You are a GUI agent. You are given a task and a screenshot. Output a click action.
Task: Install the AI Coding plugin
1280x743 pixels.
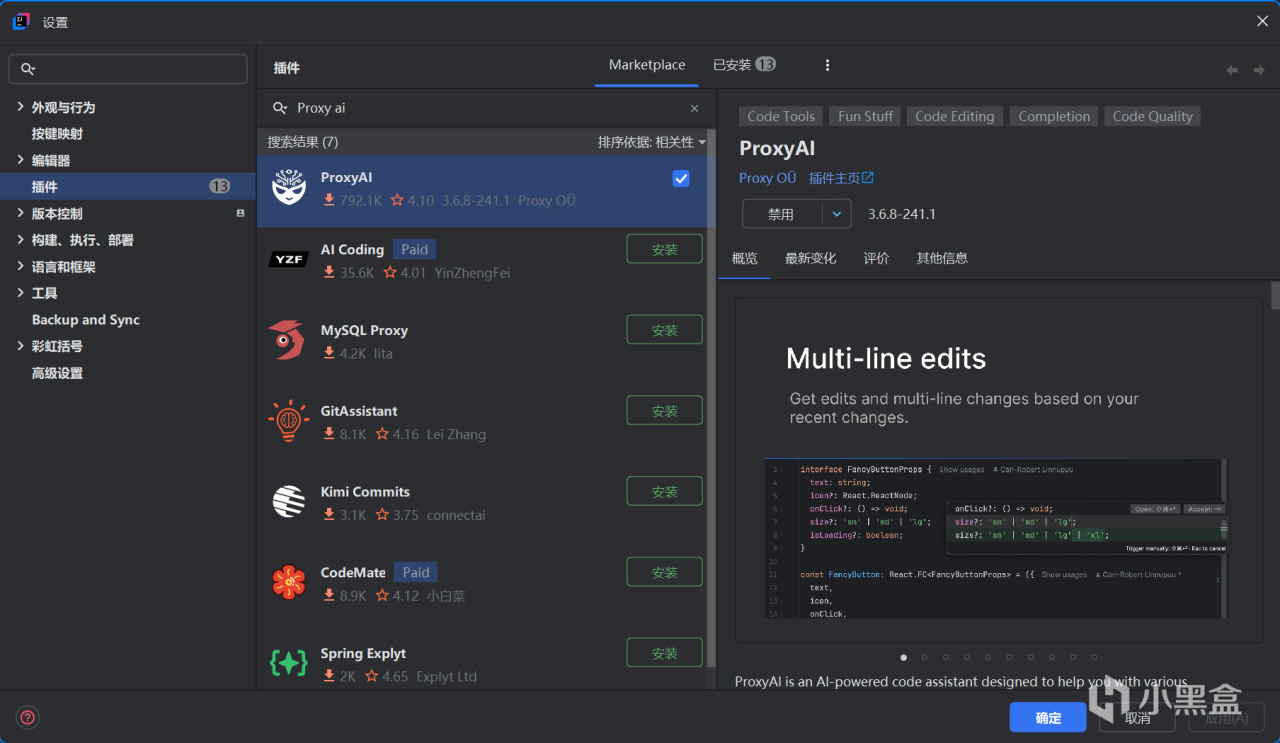[x=665, y=249]
